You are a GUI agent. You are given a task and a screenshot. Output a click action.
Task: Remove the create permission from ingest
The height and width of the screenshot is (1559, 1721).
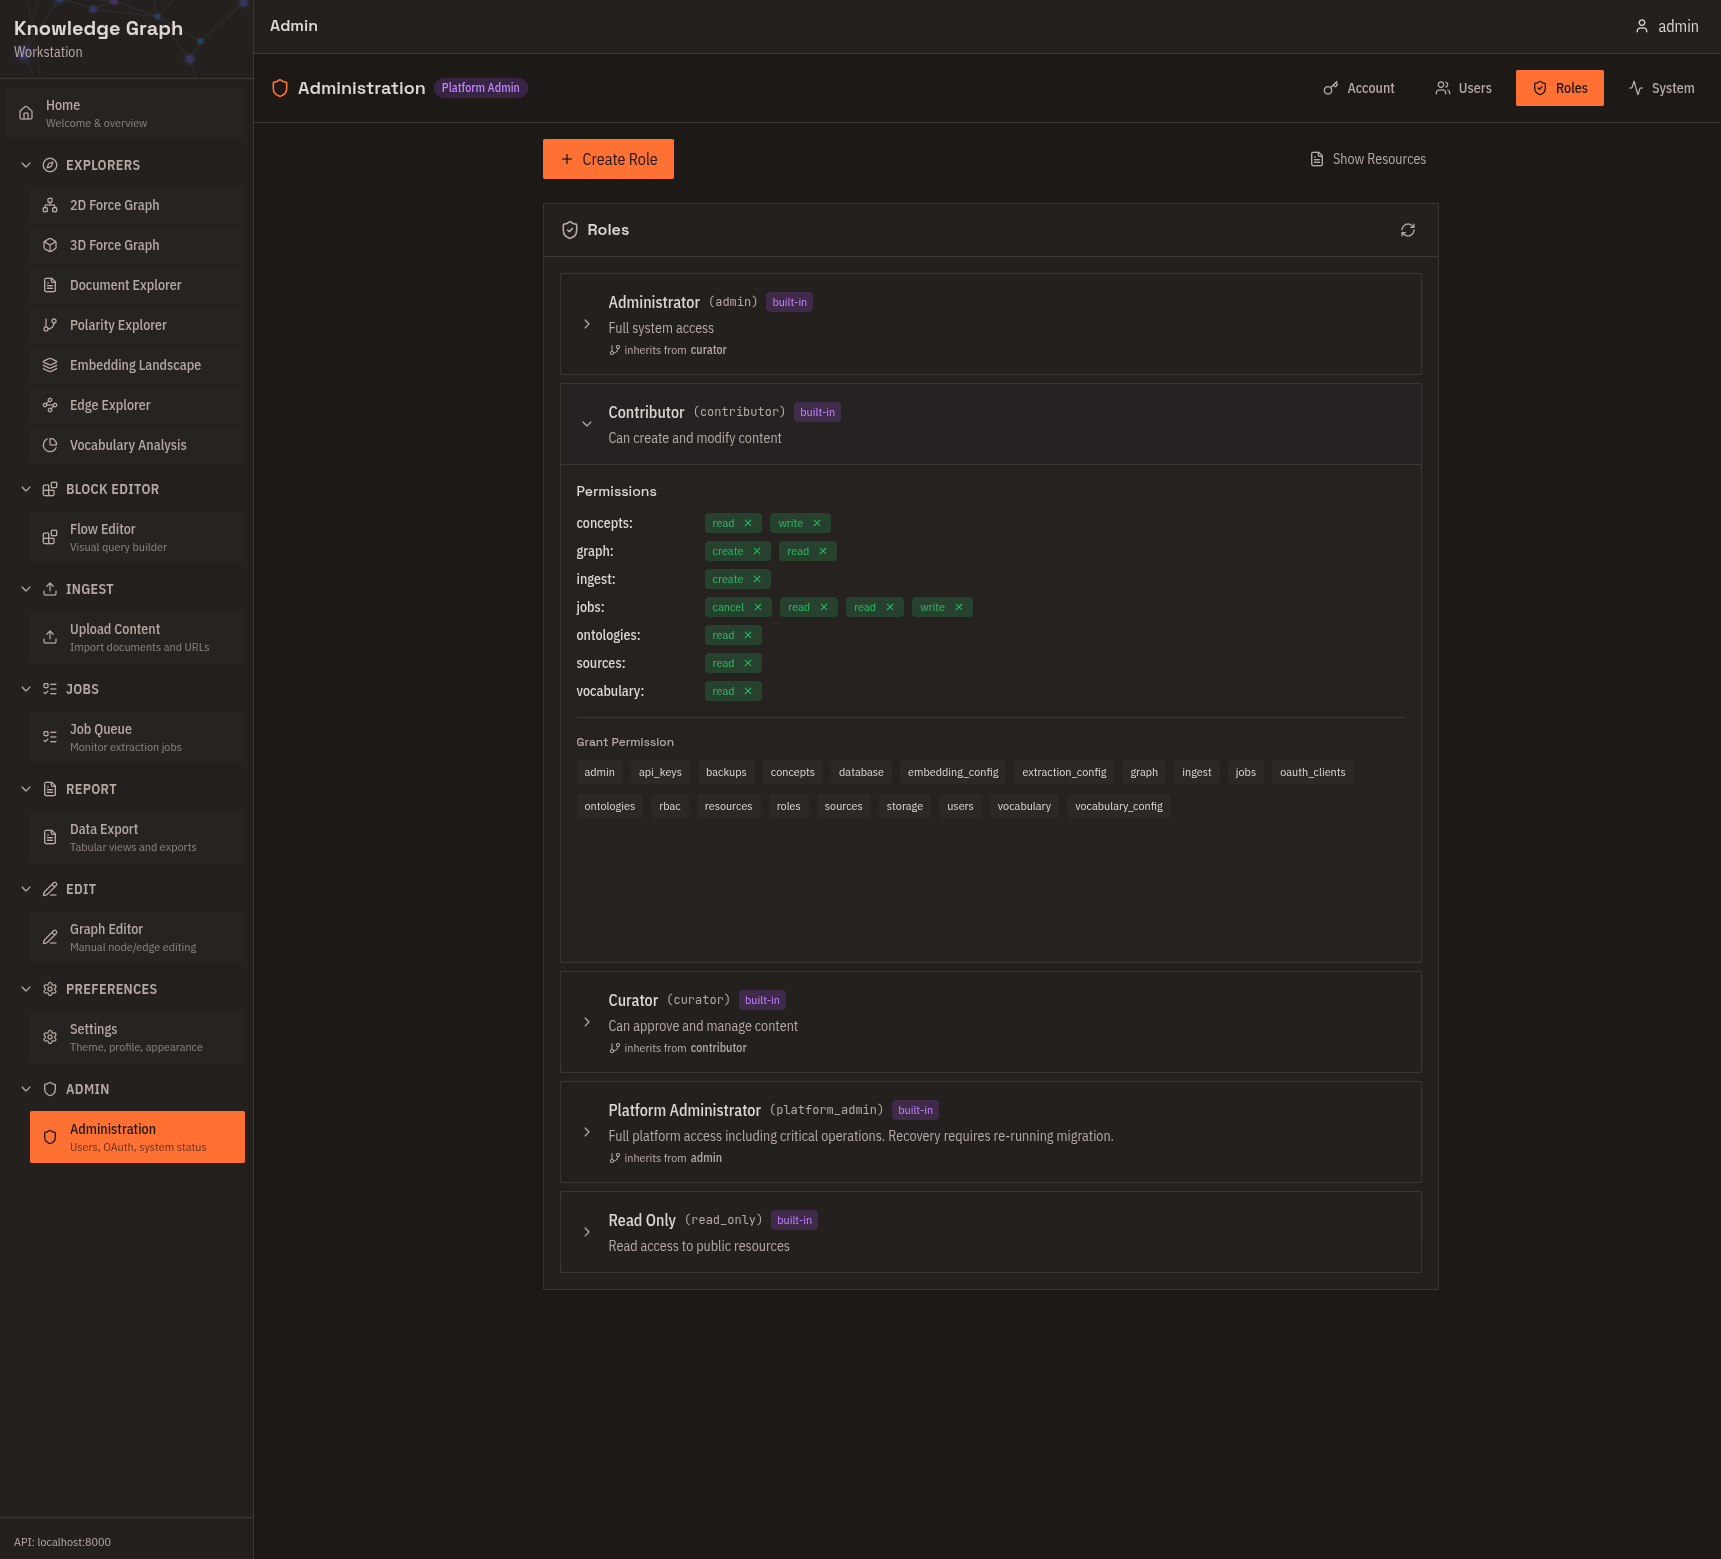point(757,579)
